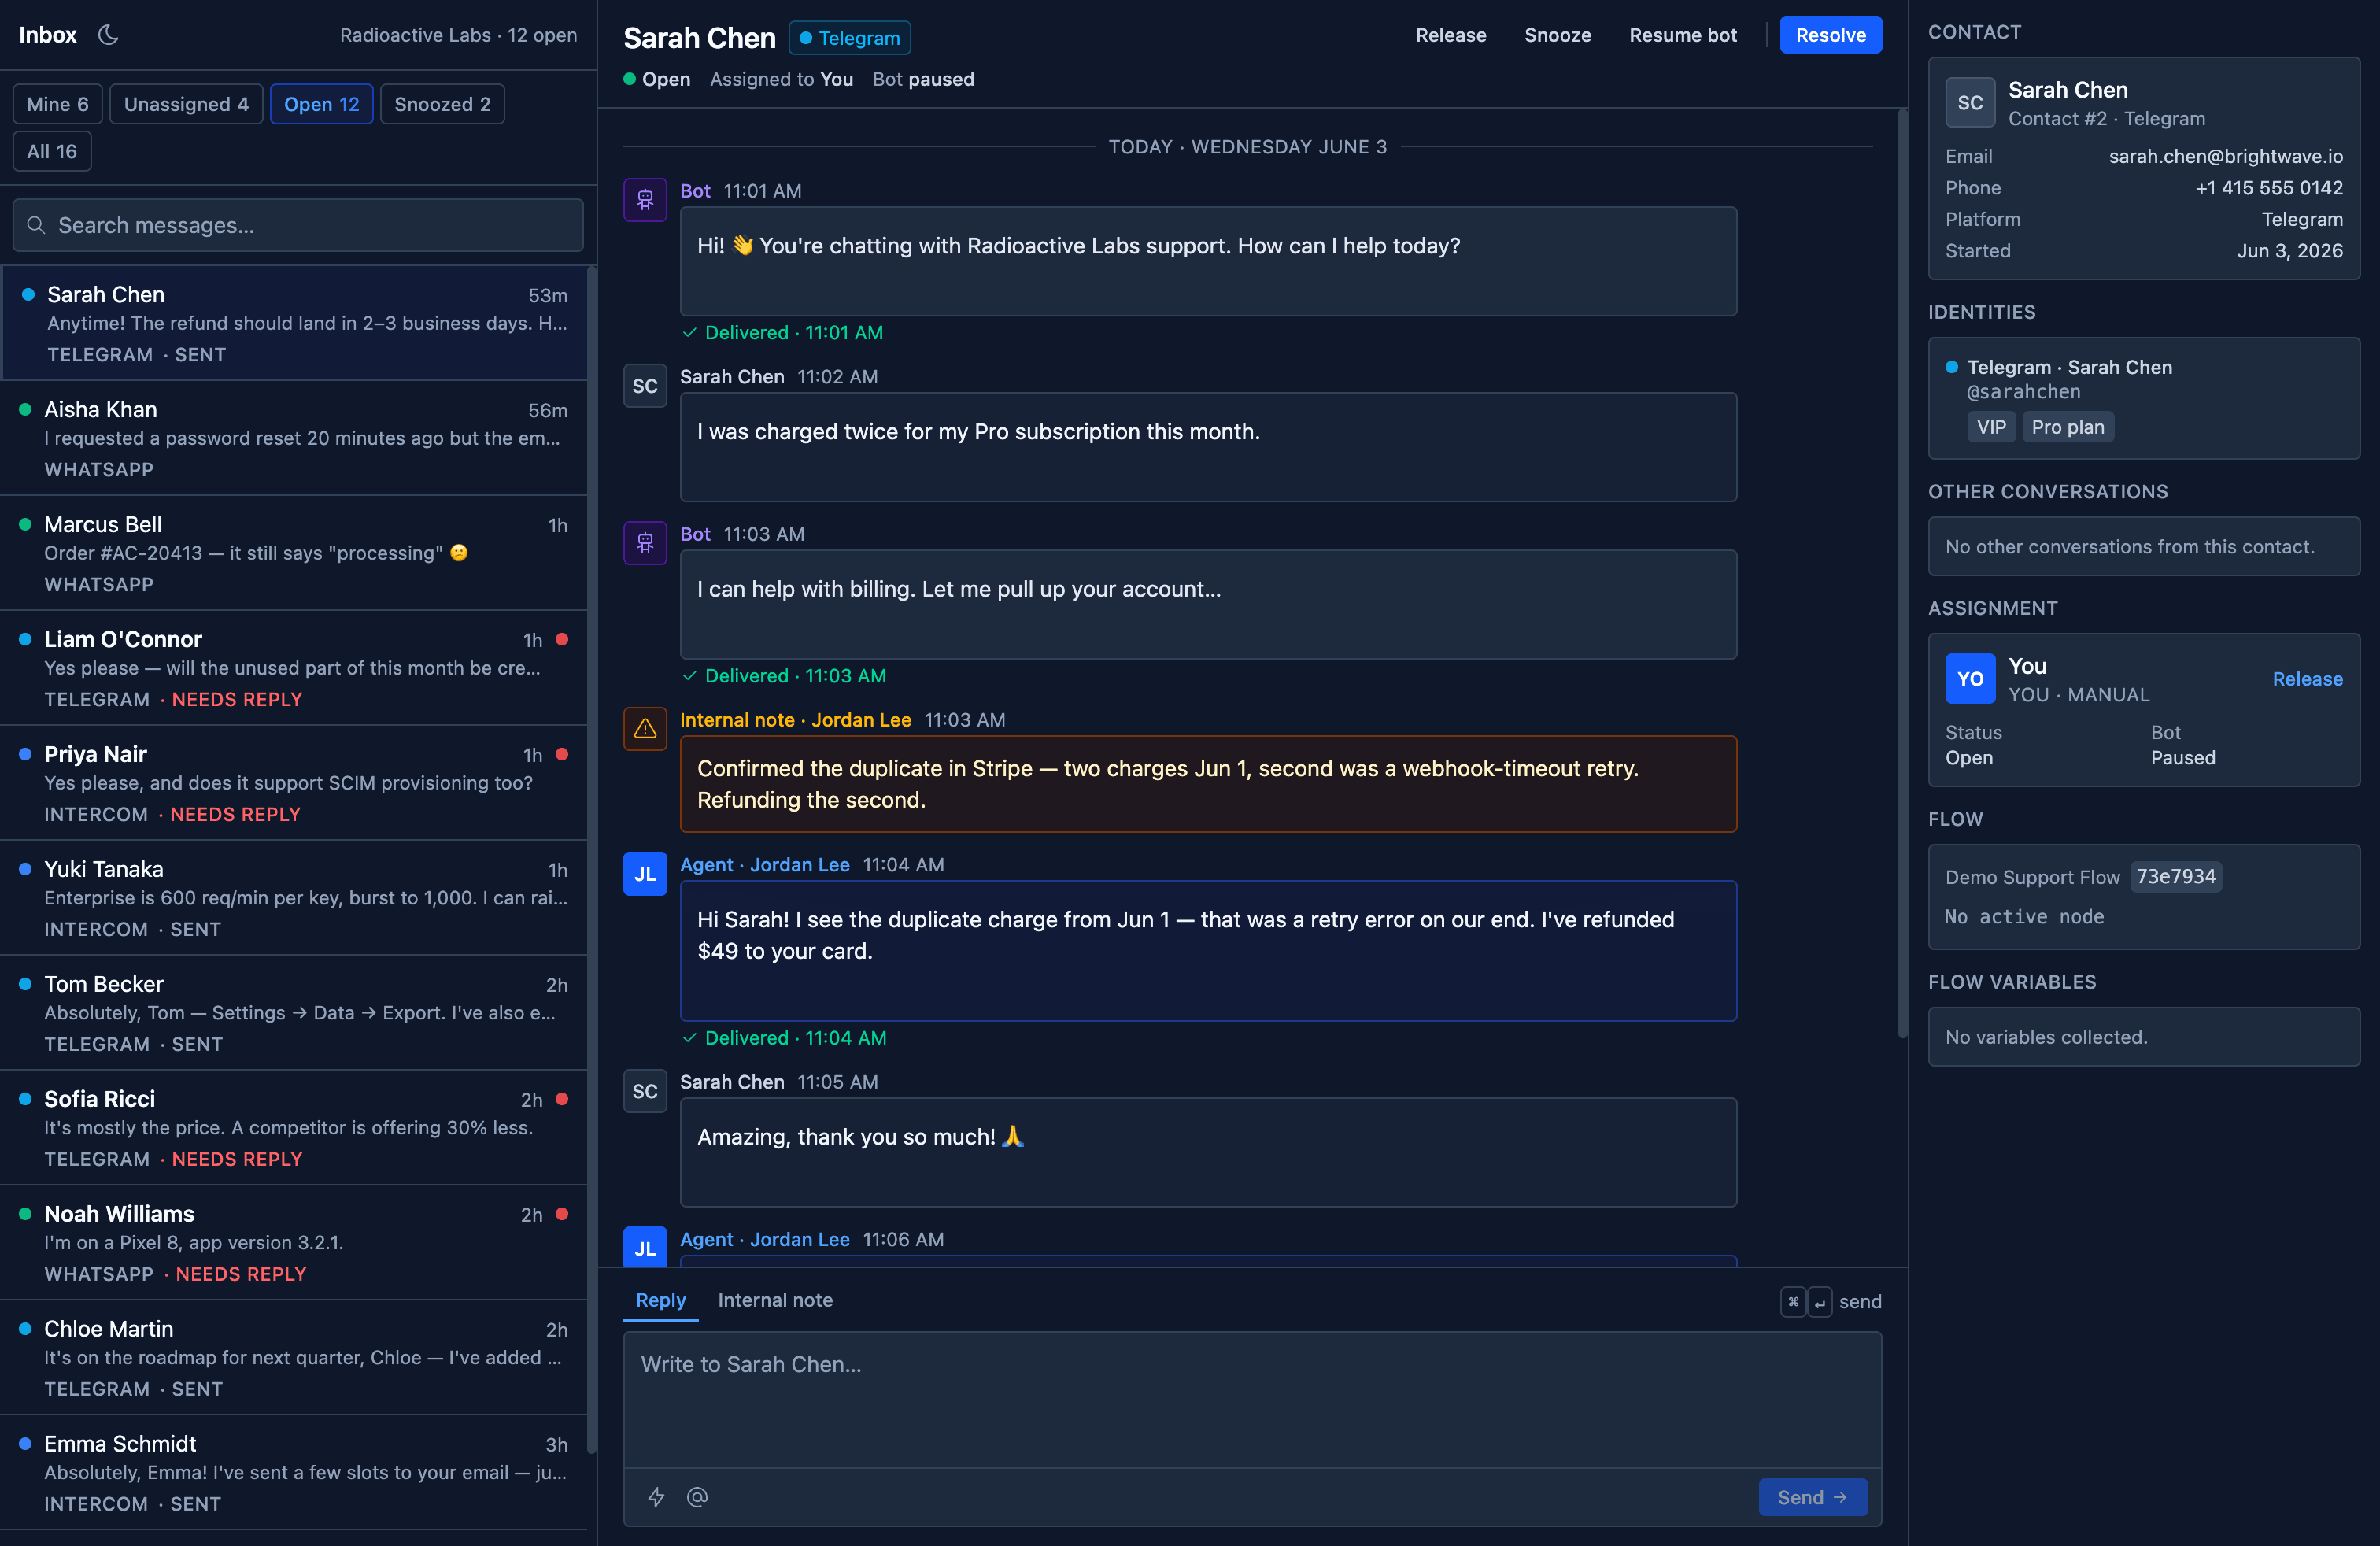Click the @sarahchen handle
Viewport: 2380px width, 1546px height.
2024,392
